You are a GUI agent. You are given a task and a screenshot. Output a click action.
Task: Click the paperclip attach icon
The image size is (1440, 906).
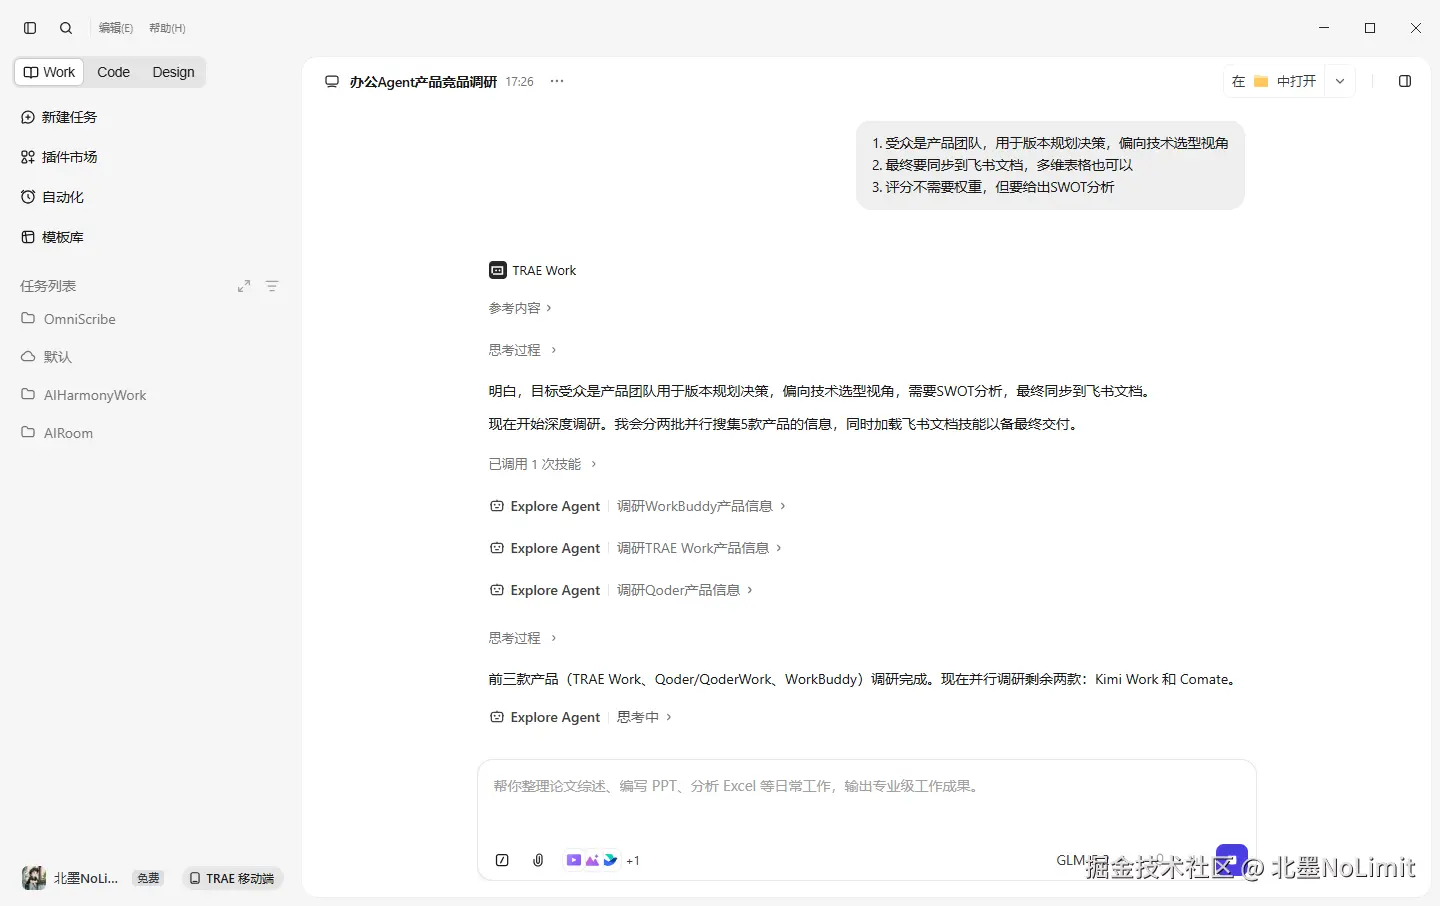pos(538,860)
